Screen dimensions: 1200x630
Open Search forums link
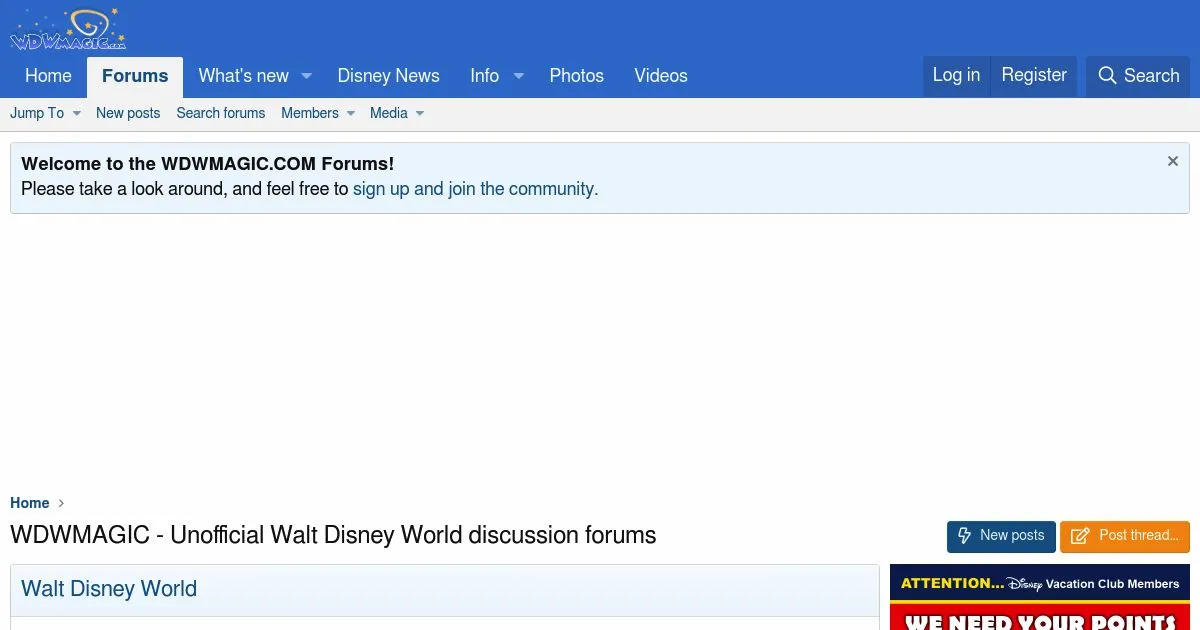(221, 113)
